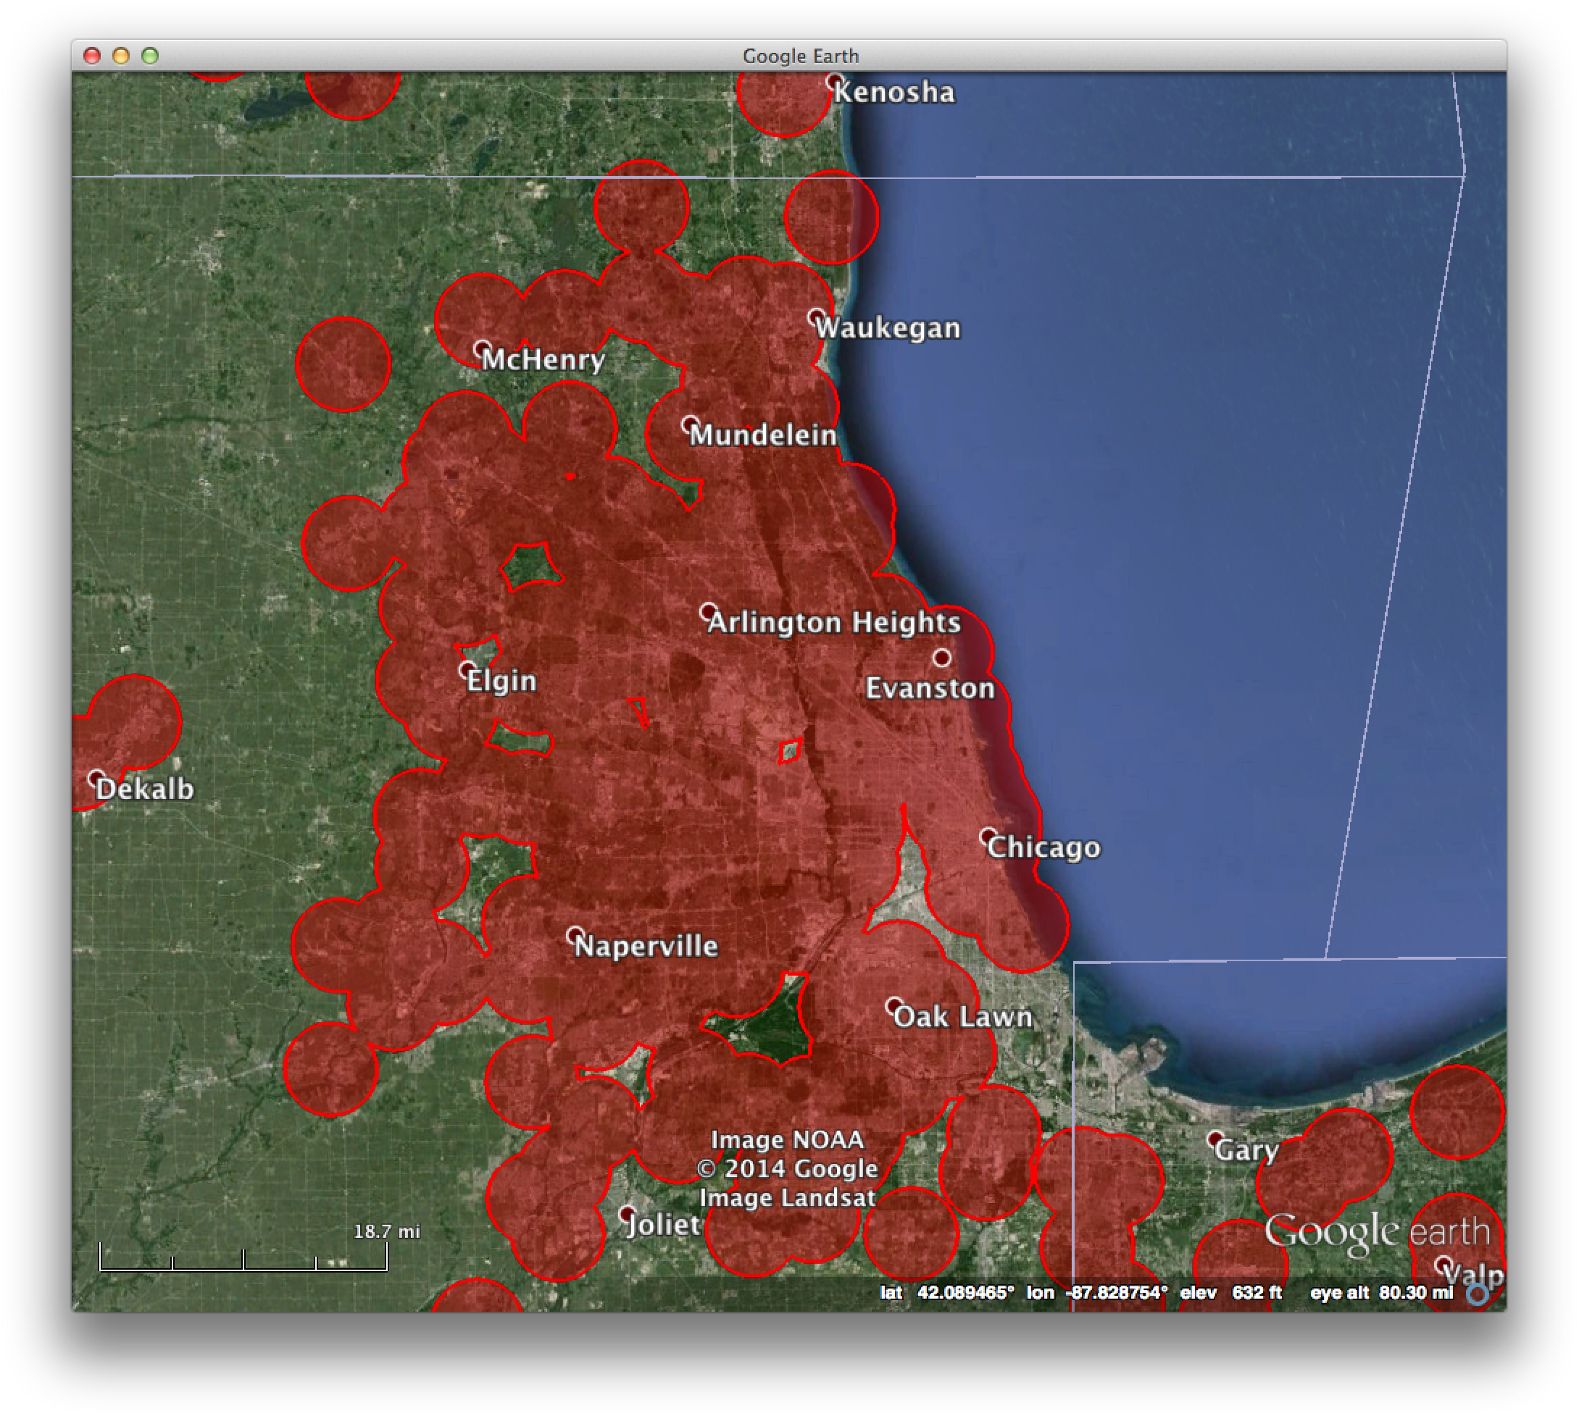
Task: Select the Joliet placemark marker
Action: point(627,1214)
